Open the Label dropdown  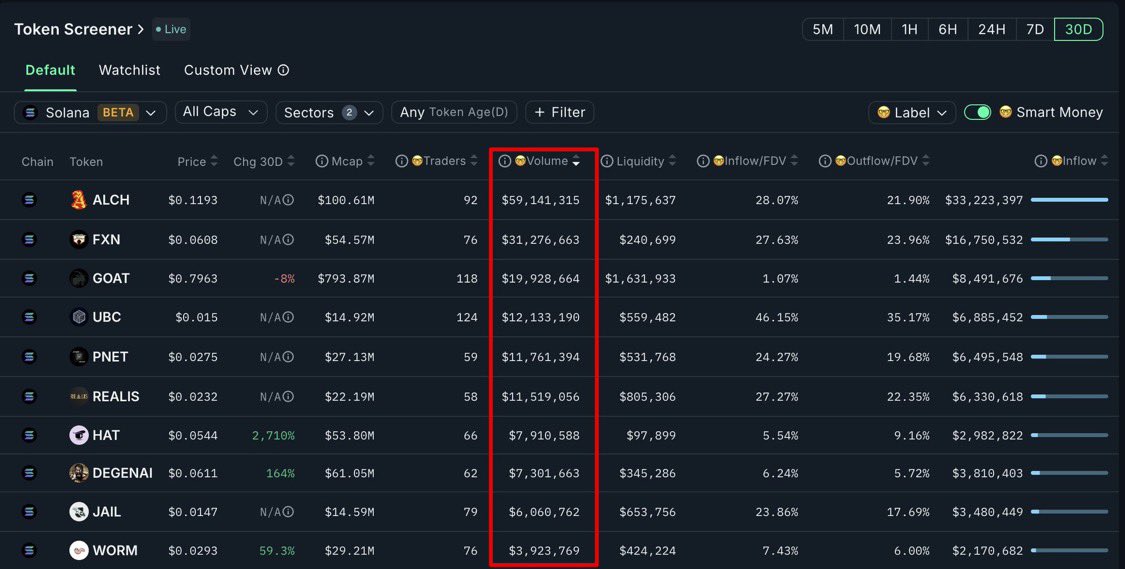point(912,113)
